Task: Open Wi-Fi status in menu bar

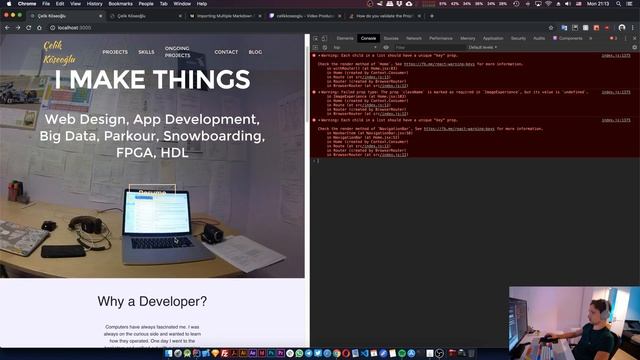Action: [548, 4]
